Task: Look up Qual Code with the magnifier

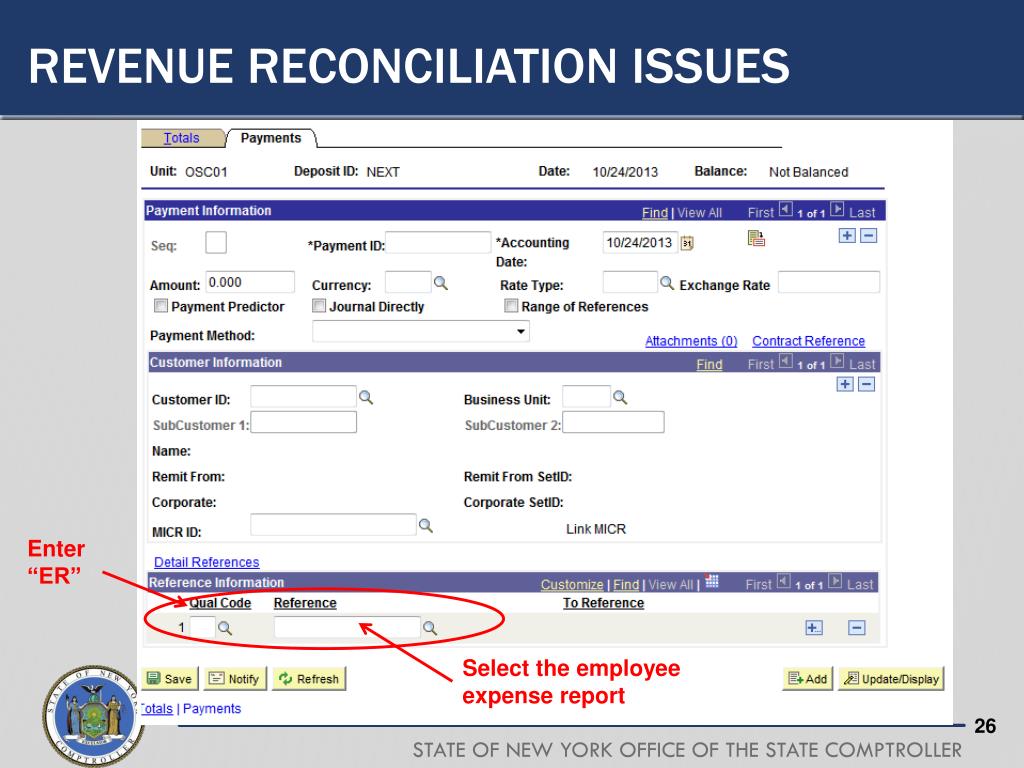Action: 225,628
